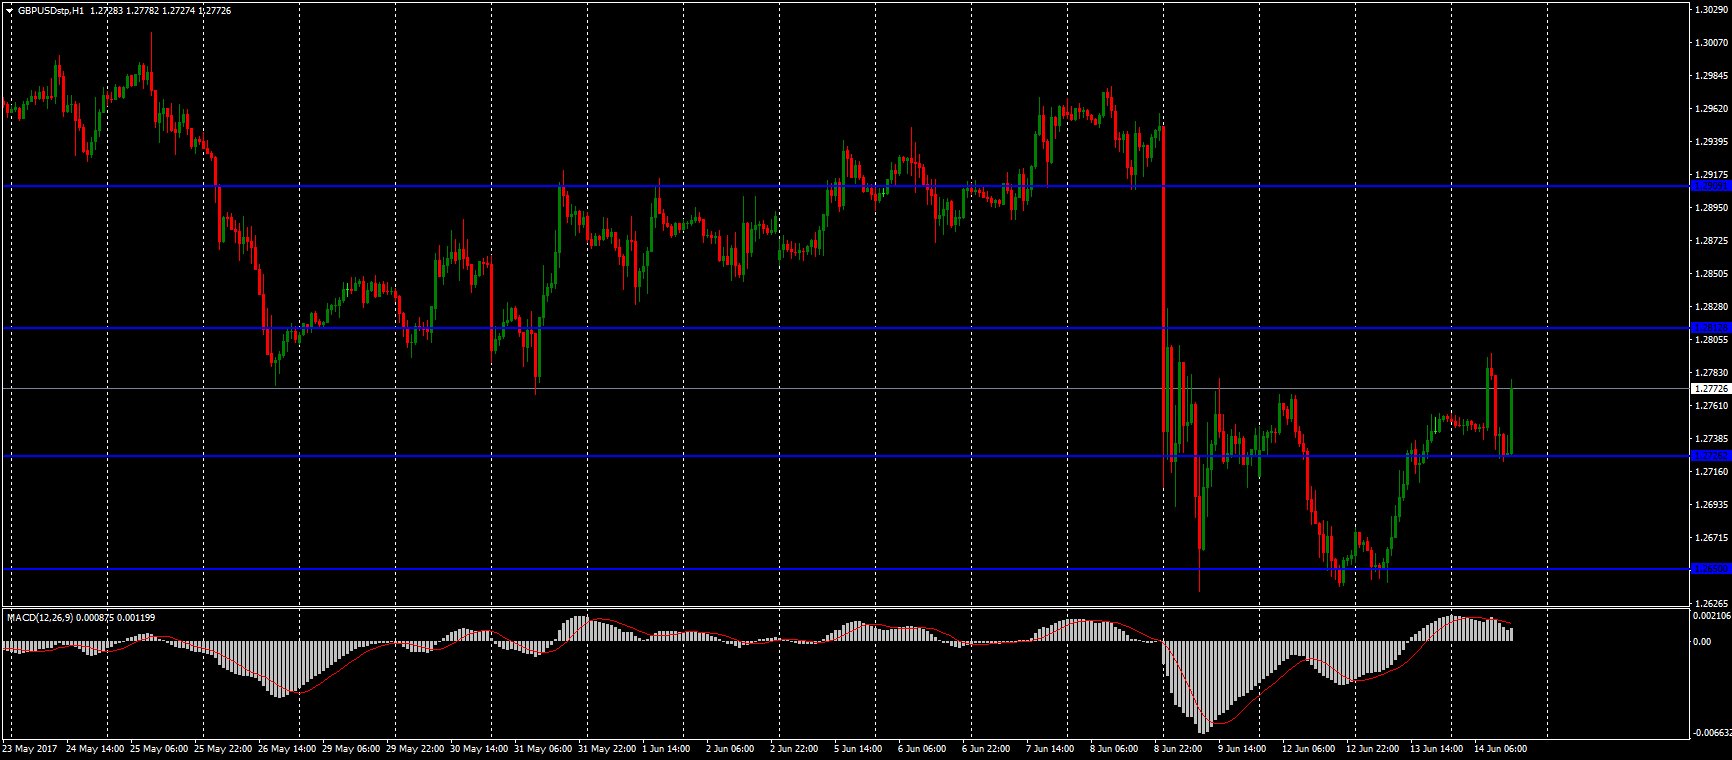Click the 1.27160 price axis label
The height and width of the screenshot is (760, 1732).
[1712, 472]
